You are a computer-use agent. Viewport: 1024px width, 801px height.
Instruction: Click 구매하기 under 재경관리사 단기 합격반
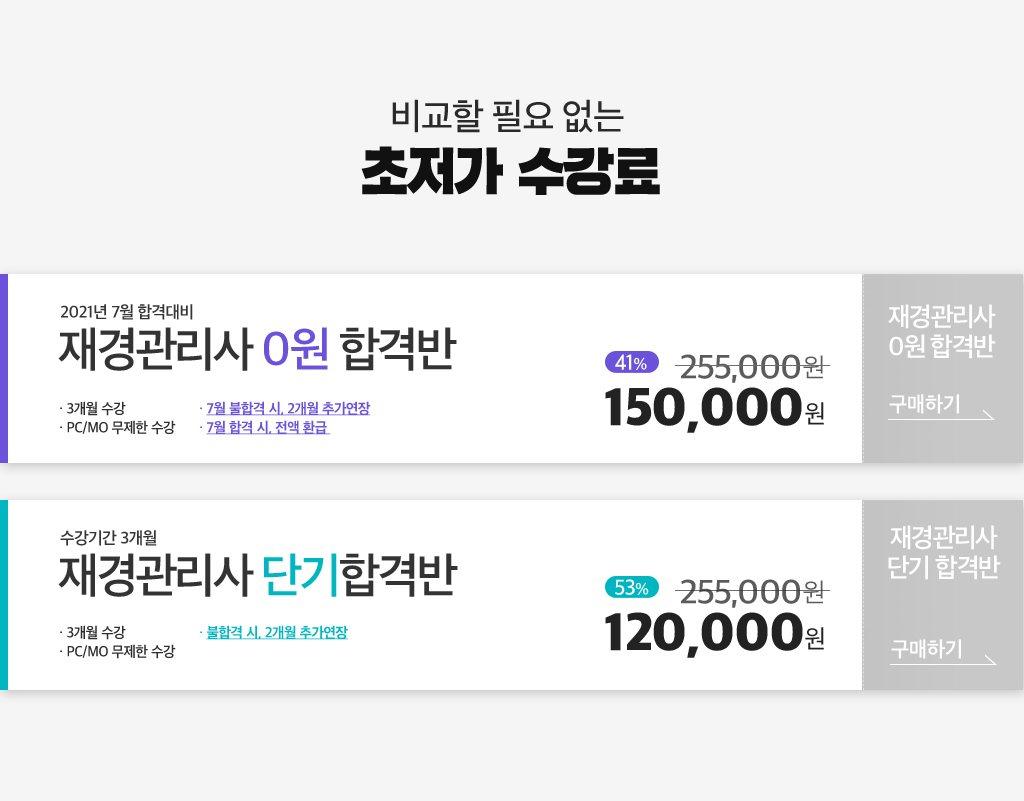coord(926,649)
